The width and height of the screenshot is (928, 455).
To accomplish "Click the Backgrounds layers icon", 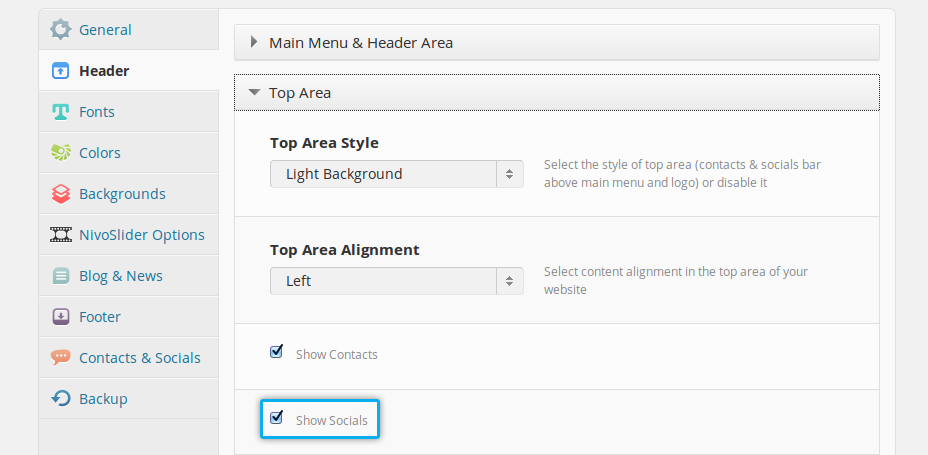I will pos(61,194).
